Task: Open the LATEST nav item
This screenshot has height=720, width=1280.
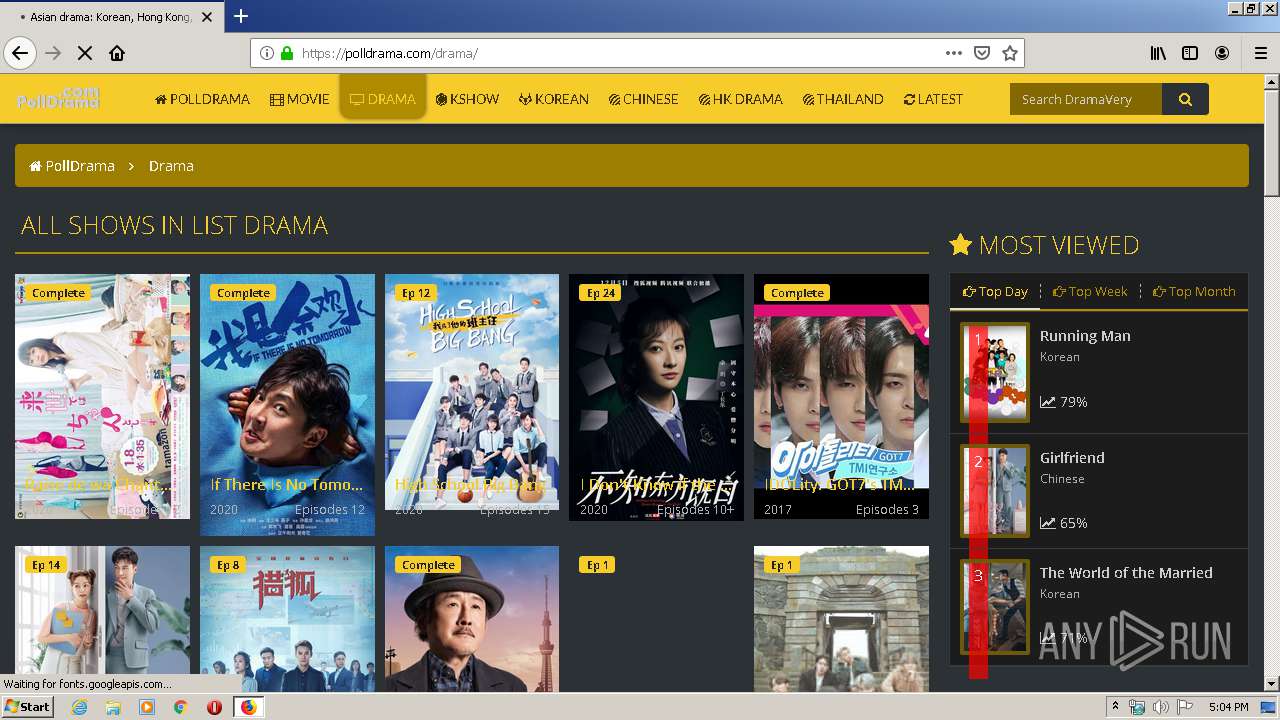Action: tap(933, 99)
